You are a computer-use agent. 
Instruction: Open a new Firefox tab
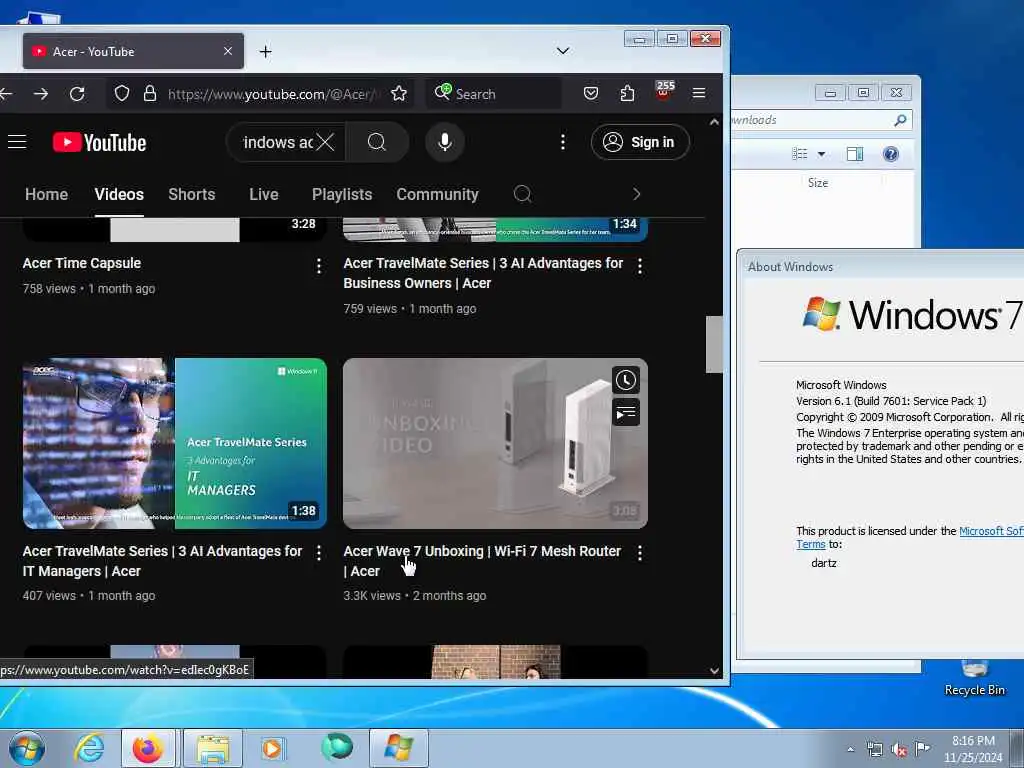[x=265, y=52]
